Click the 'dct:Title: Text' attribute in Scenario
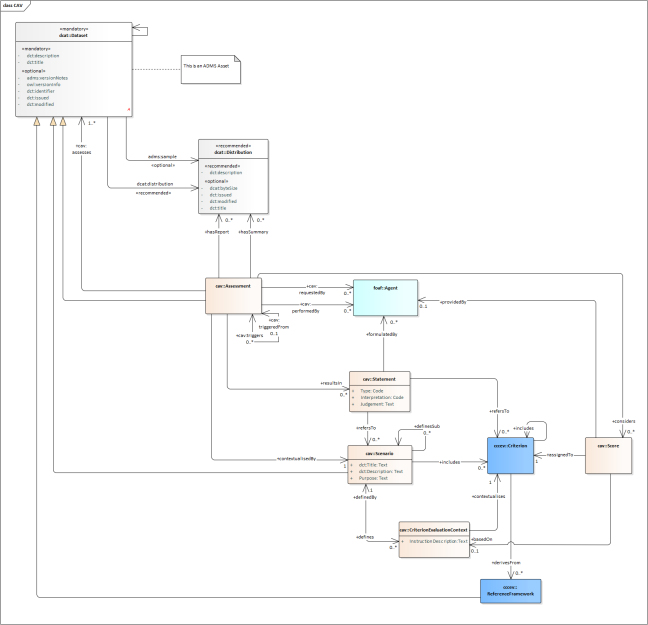648x625 pixels. [x=373, y=465]
